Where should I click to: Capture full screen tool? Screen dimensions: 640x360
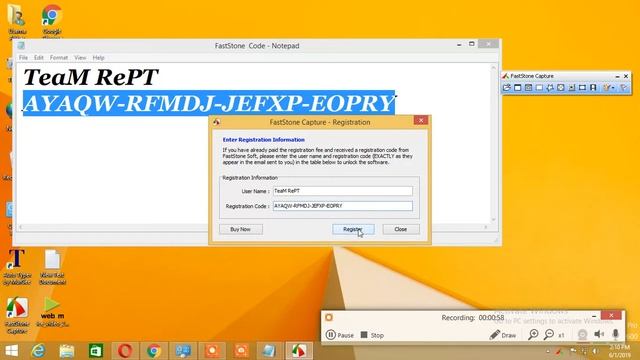click(560, 87)
